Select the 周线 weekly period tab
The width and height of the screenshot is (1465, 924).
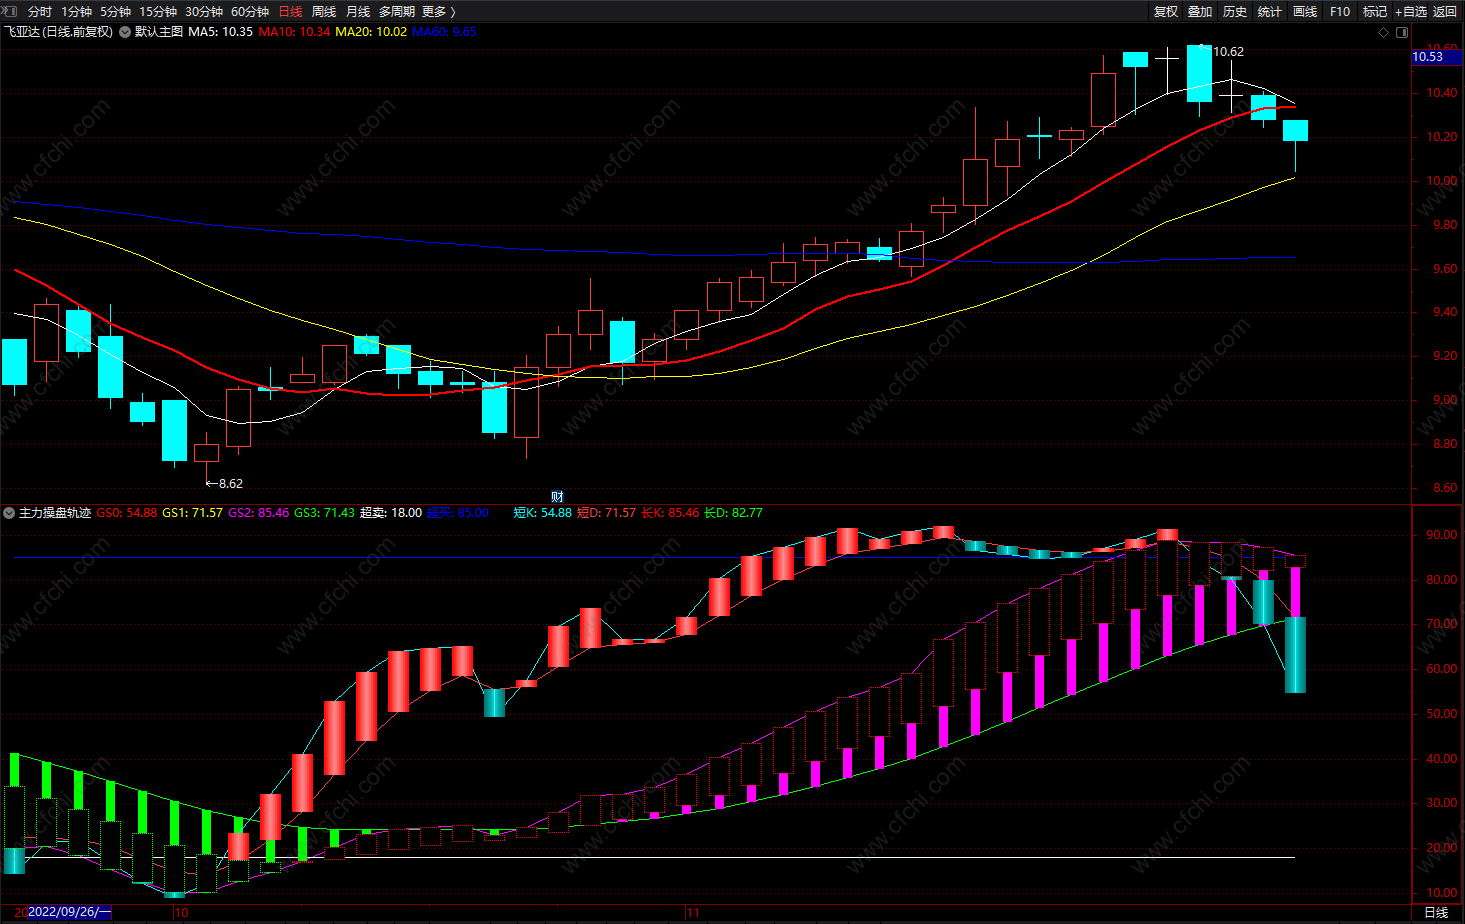pyautogui.click(x=324, y=11)
